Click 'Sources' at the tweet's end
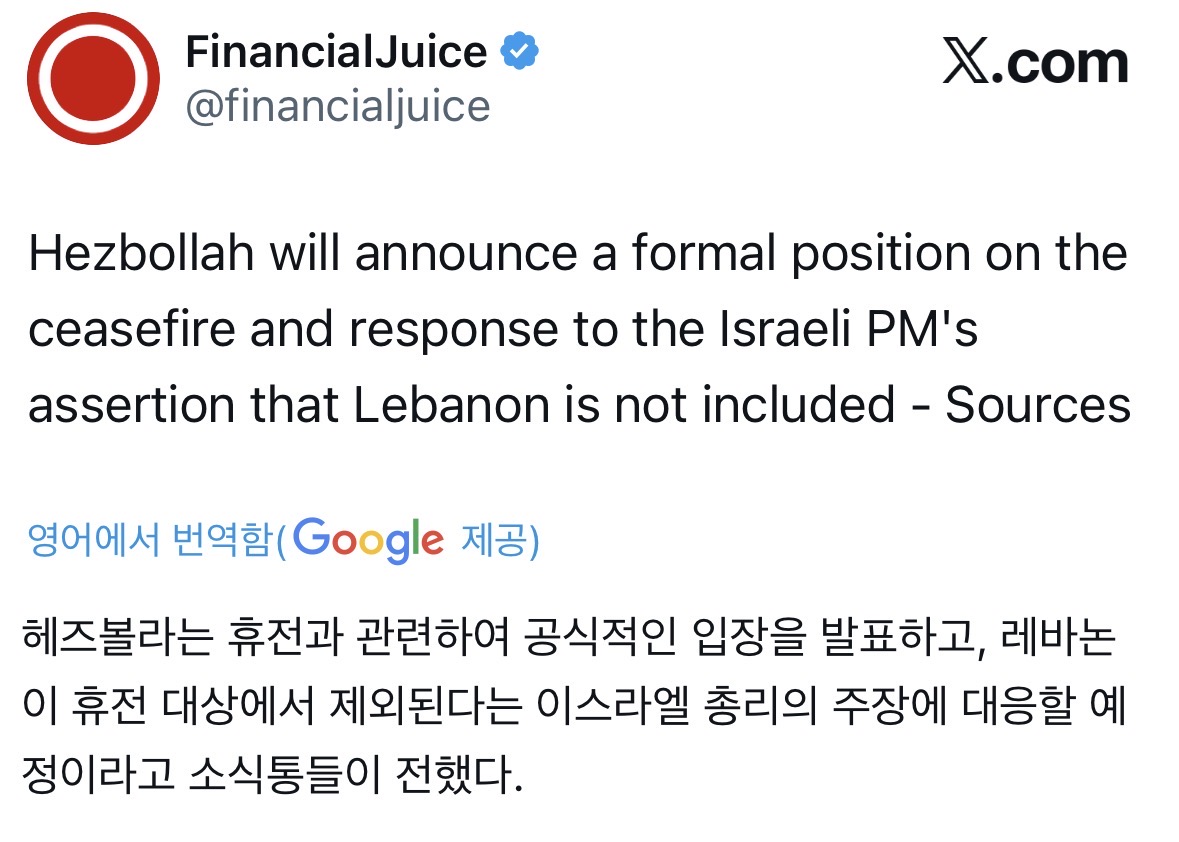 (x=1038, y=406)
